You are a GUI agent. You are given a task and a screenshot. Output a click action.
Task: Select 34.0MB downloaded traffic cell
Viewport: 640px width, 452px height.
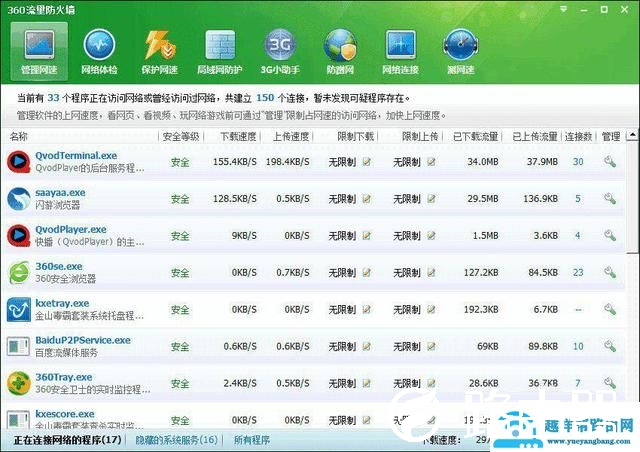click(x=483, y=162)
